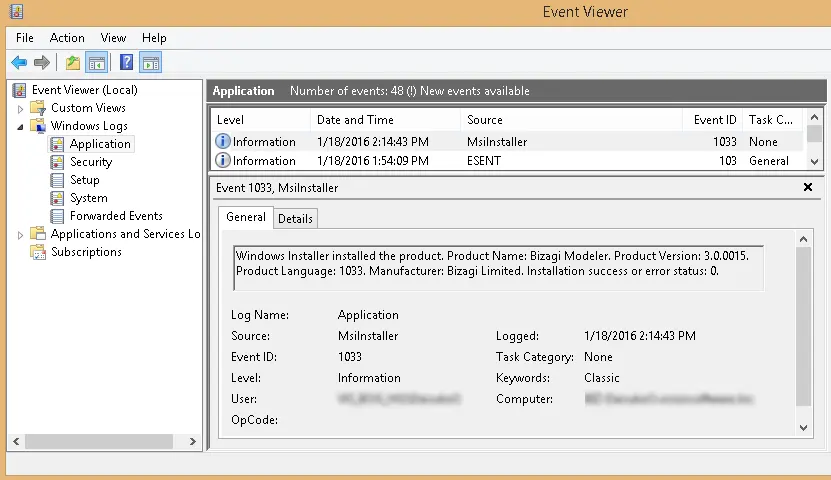The height and width of the screenshot is (480, 831).
Task: Click the Logged value 1/18/2016 2:14:43 PM
Action: (640, 336)
